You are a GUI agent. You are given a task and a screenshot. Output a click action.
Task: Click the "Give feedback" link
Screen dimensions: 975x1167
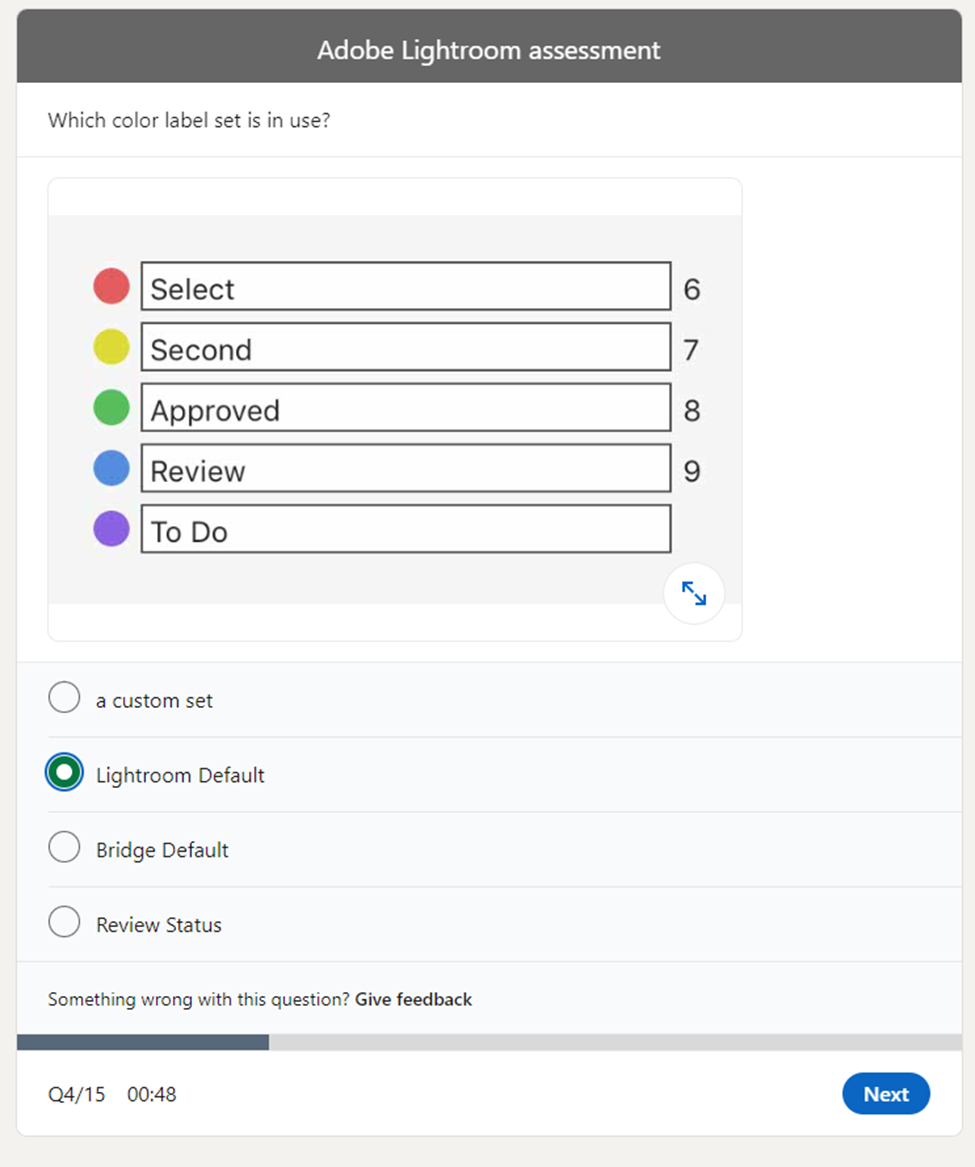[x=412, y=999]
